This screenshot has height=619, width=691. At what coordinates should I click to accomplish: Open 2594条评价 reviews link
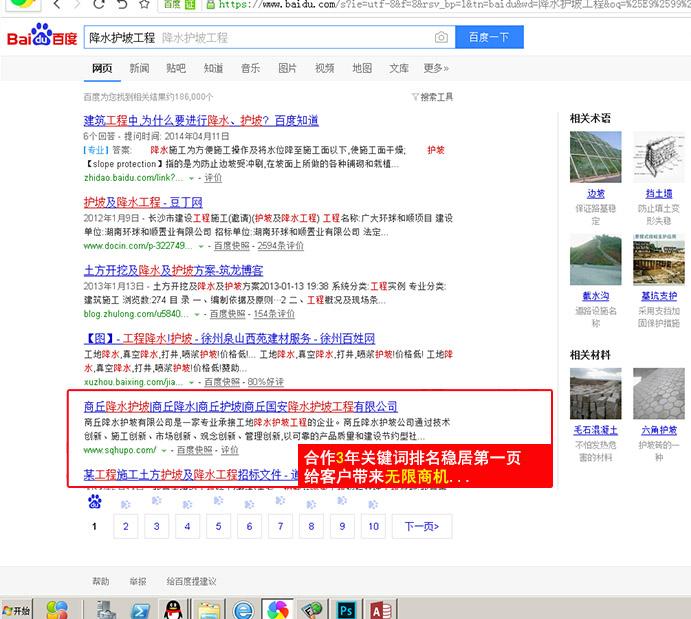281,246
